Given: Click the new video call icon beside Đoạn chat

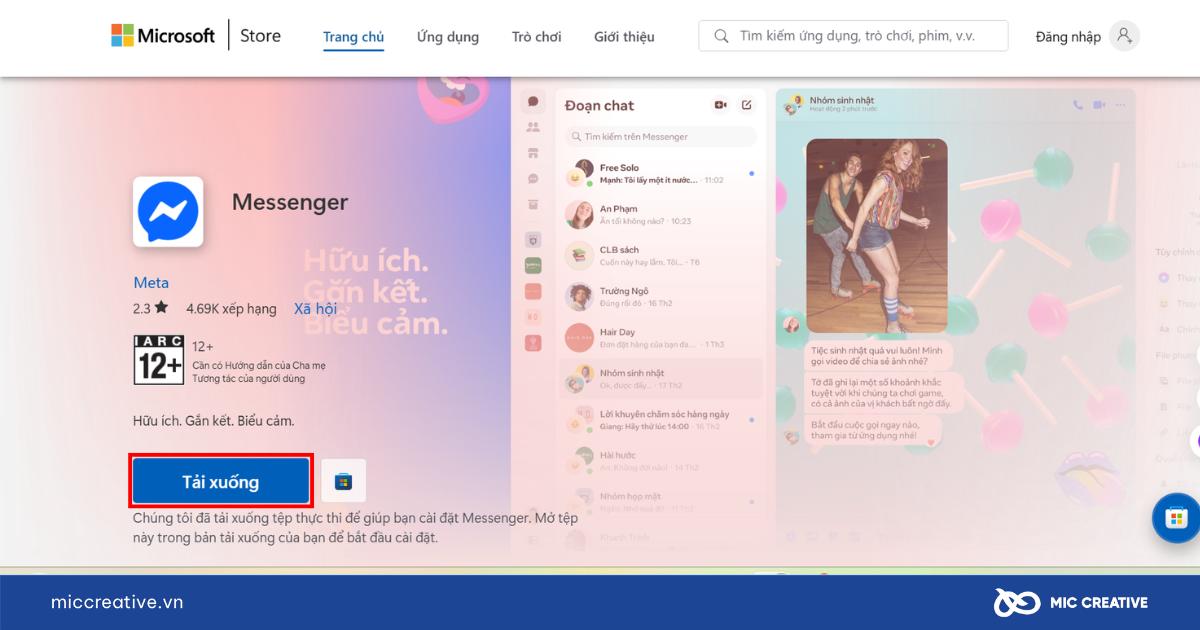Looking at the screenshot, I should coord(720,105).
